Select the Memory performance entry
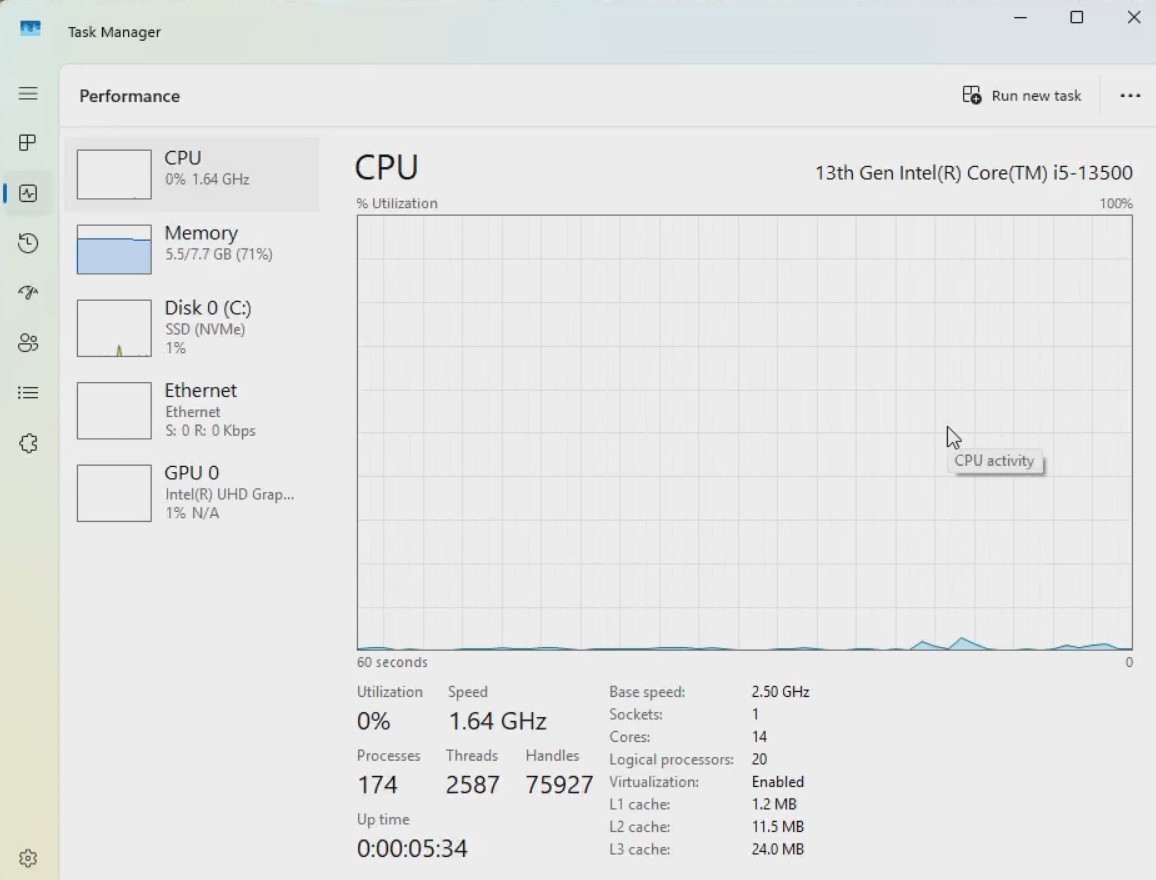Image resolution: width=1156 pixels, height=880 pixels. (192, 249)
